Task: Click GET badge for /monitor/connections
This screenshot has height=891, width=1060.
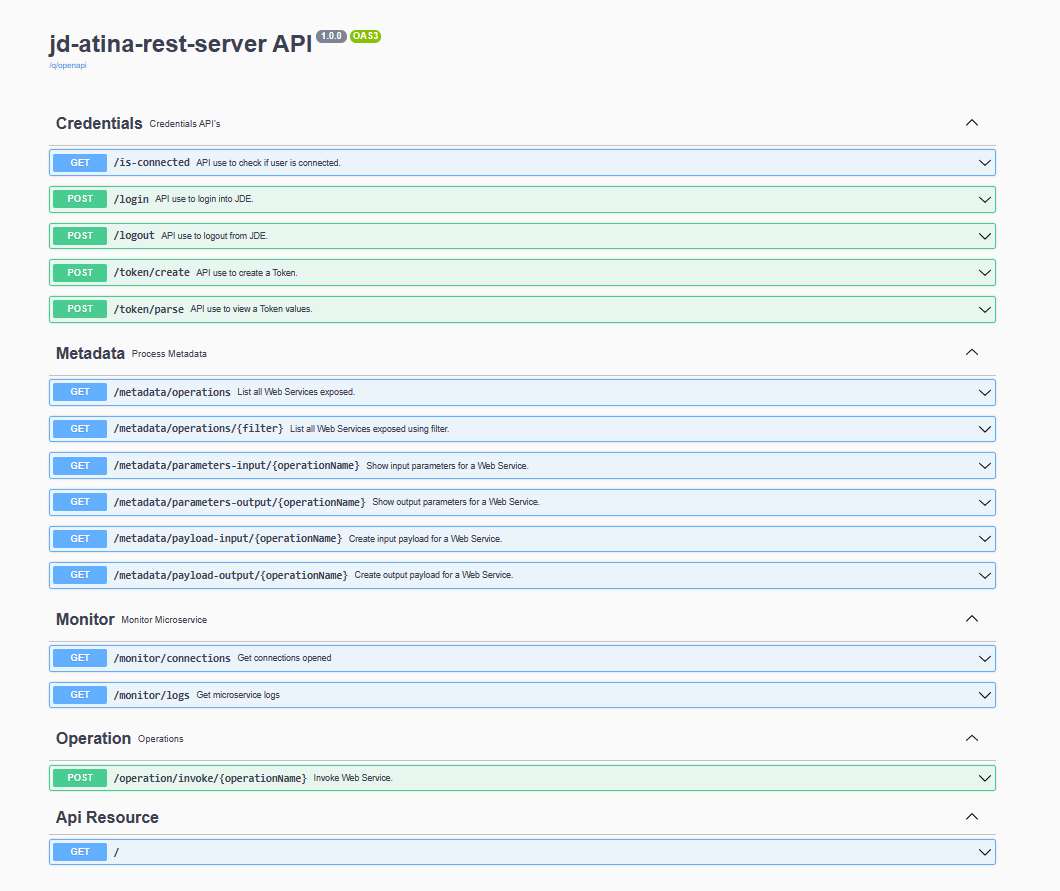Action: point(80,658)
